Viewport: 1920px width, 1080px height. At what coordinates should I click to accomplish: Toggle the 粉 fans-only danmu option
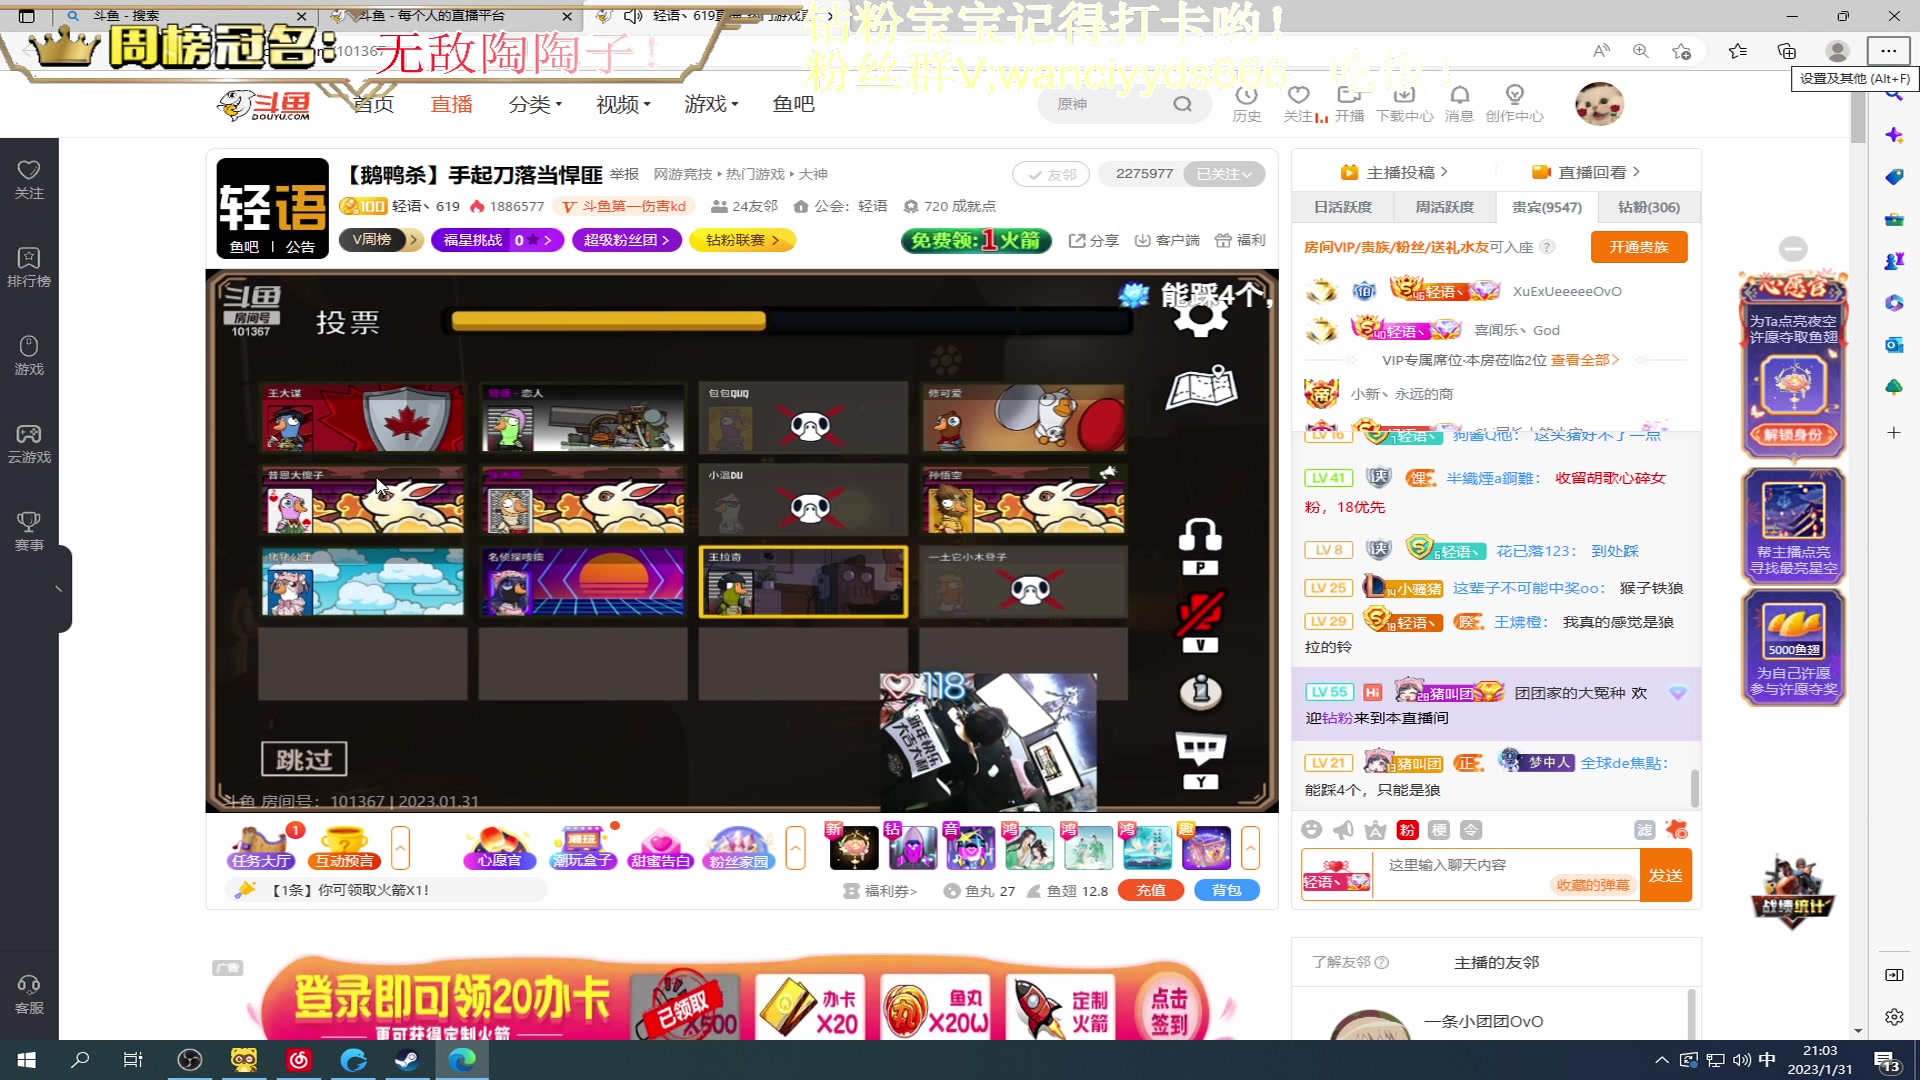pos(1406,829)
